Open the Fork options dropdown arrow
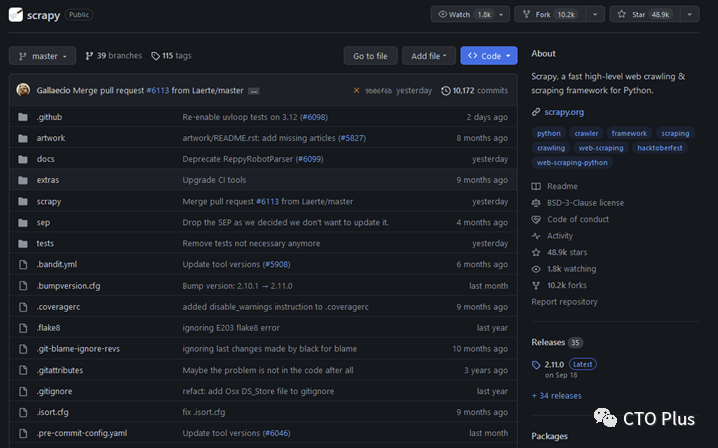The image size is (718, 448). coord(595,15)
